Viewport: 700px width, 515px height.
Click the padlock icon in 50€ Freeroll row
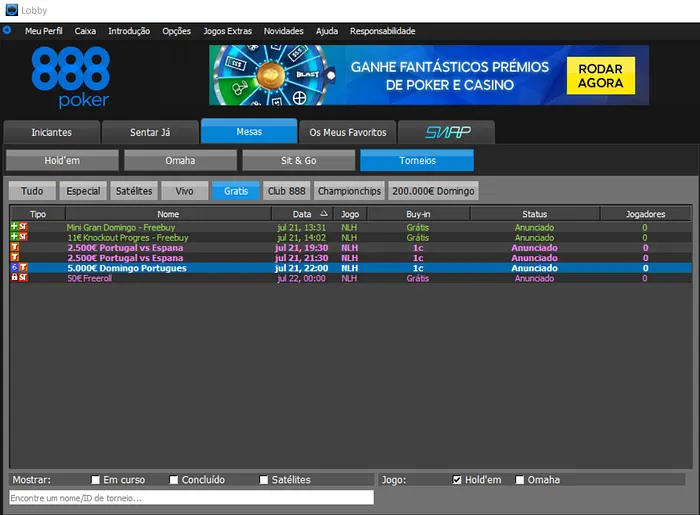(14, 278)
